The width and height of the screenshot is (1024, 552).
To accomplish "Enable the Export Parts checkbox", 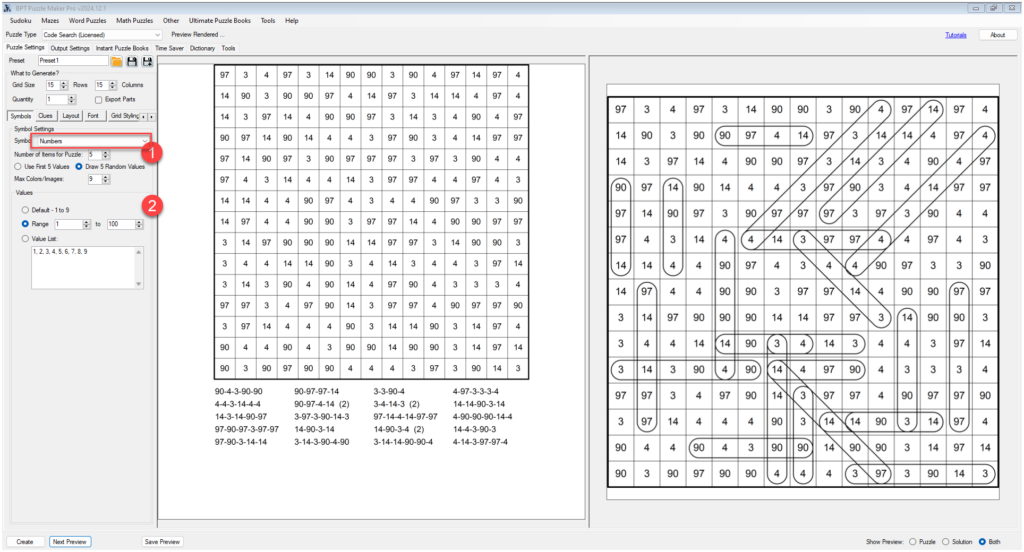I will click(x=98, y=100).
